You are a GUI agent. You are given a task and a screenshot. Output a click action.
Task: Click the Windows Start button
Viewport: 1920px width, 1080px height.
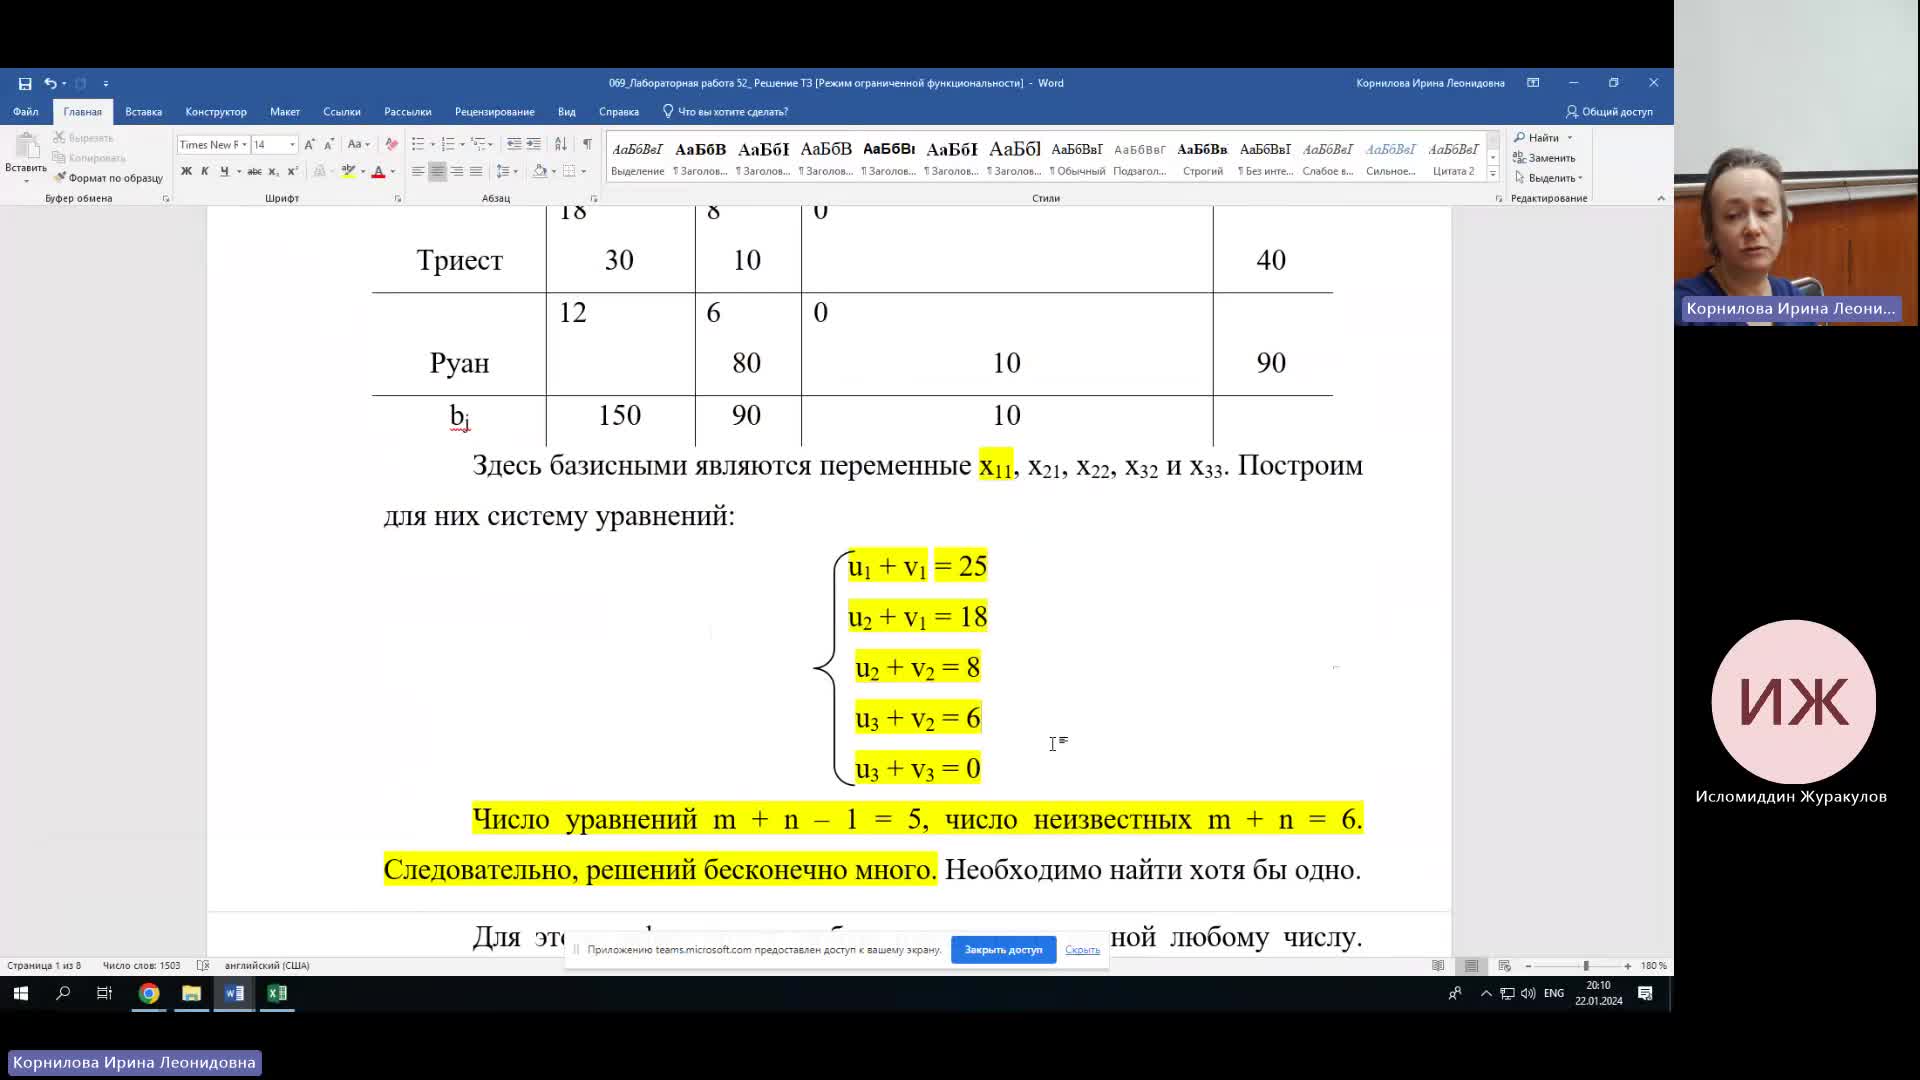pyautogui.click(x=20, y=993)
